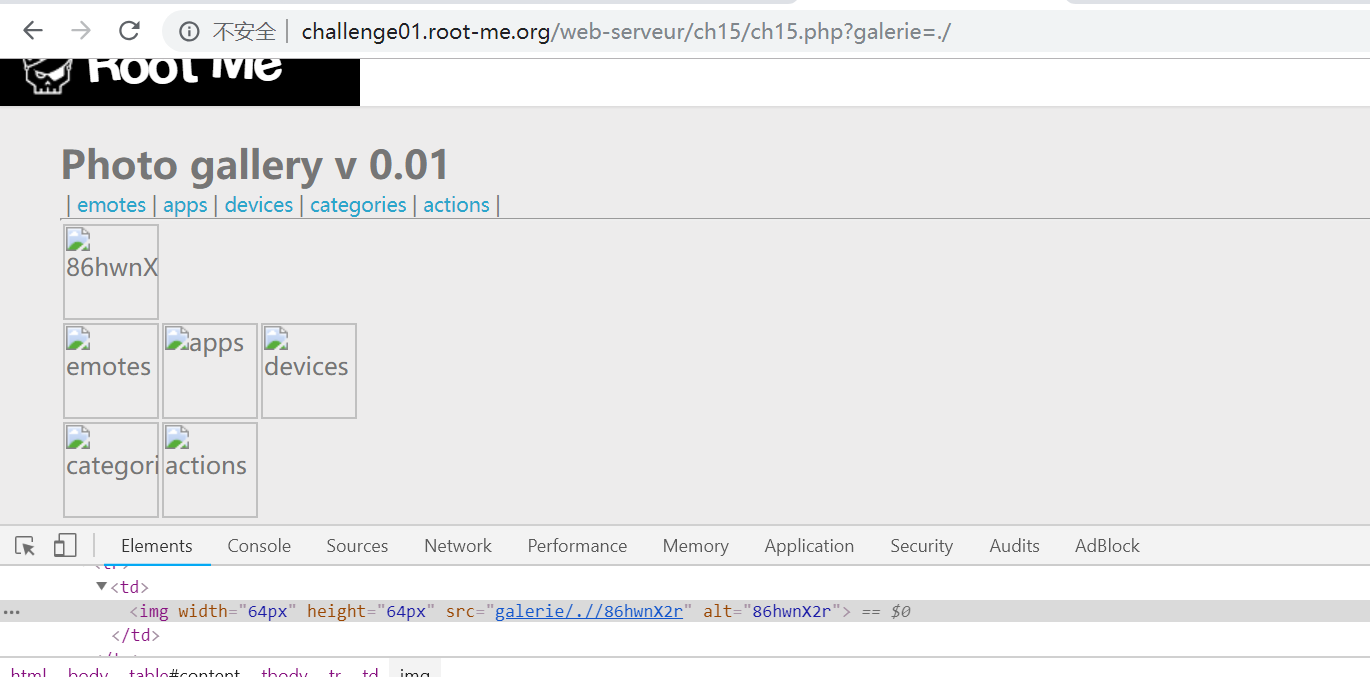Switch to the Network tab

pyautogui.click(x=458, y=546)
